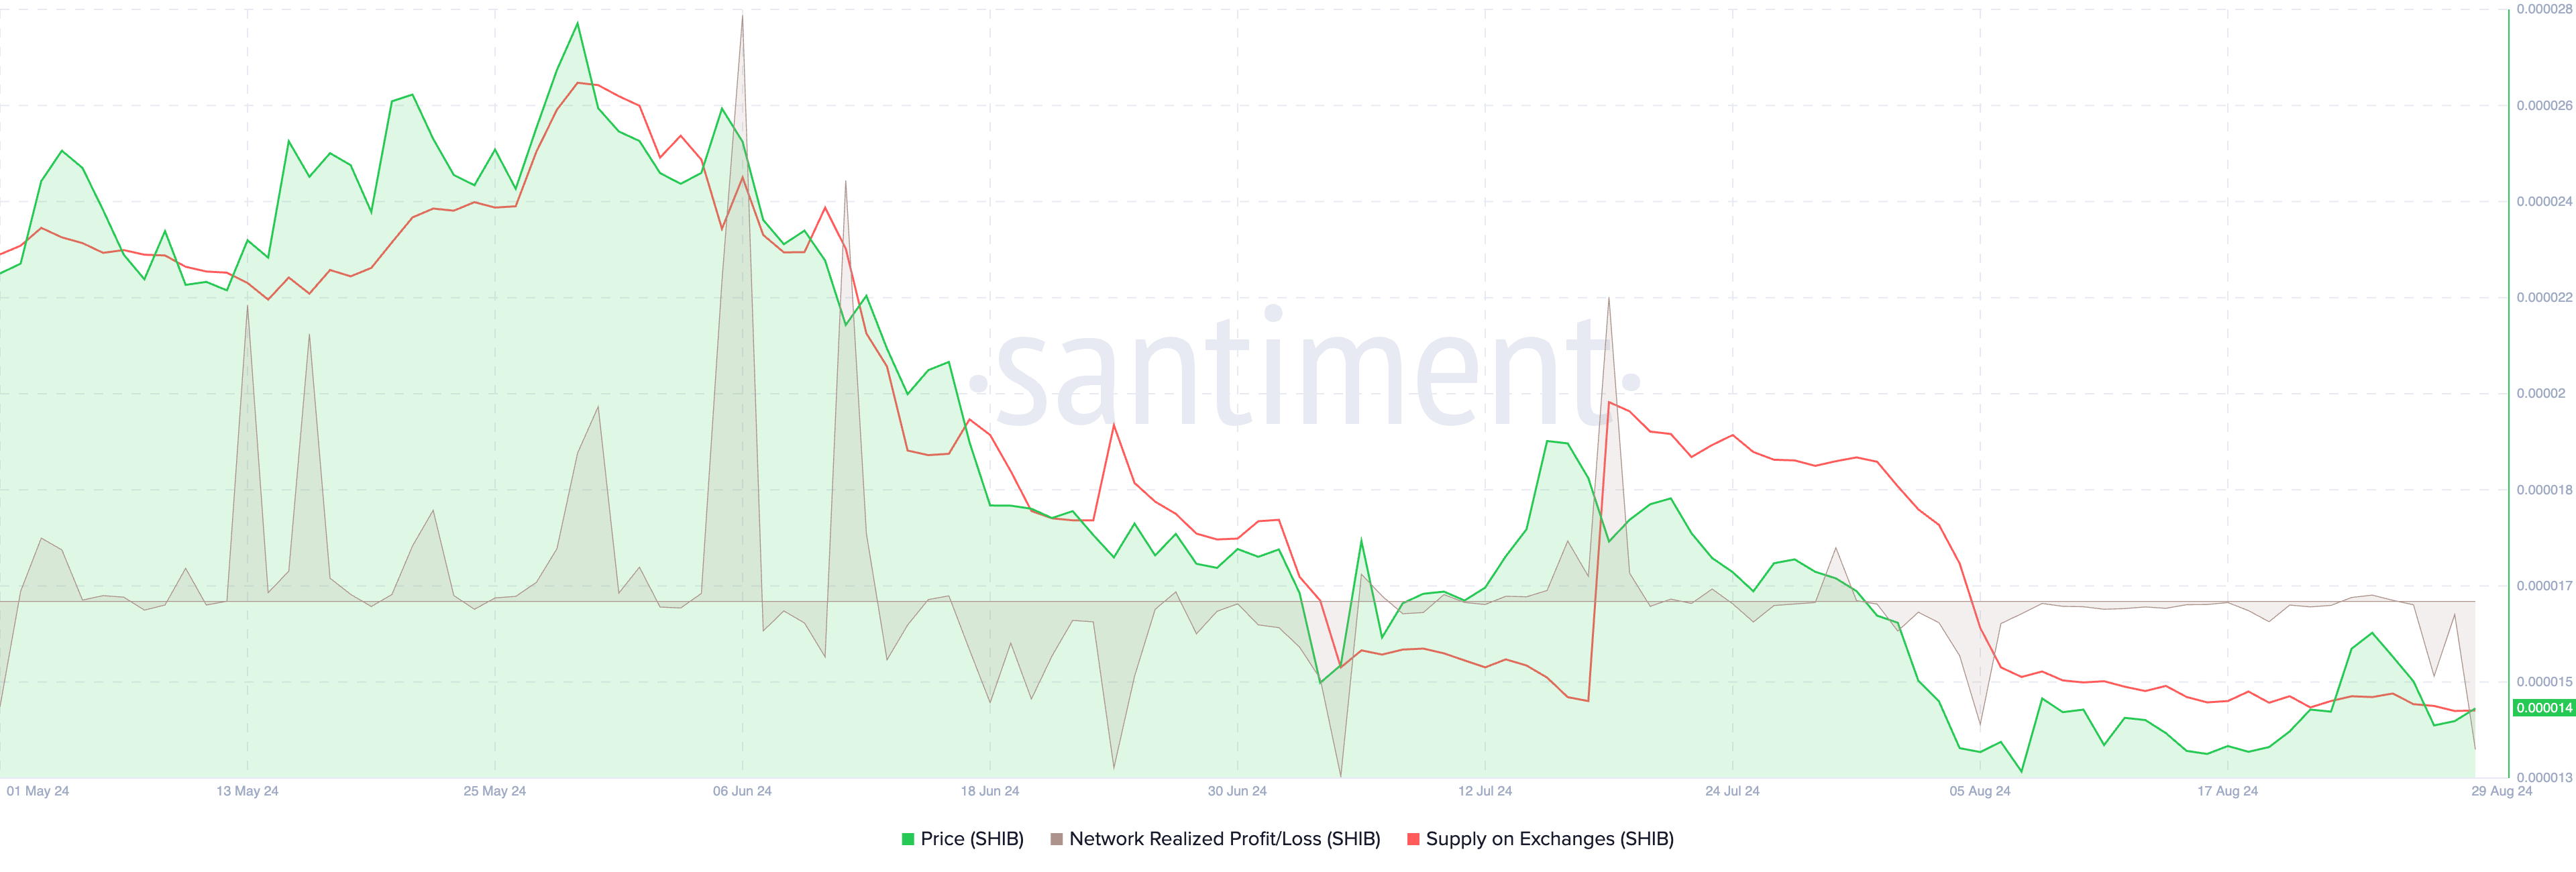Click the 06 Jun 24 axis date
2576x872 pixels.
pos(742,791)
